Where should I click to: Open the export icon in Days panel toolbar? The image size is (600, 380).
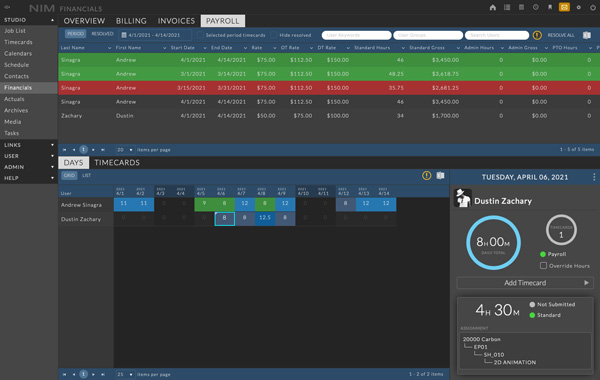pyautogui.click(x=440, y=176)
